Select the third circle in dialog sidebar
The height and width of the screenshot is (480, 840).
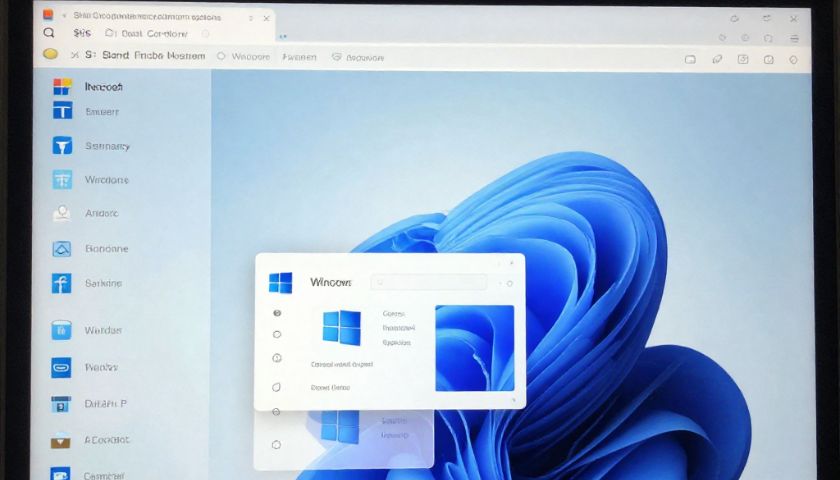277,358
